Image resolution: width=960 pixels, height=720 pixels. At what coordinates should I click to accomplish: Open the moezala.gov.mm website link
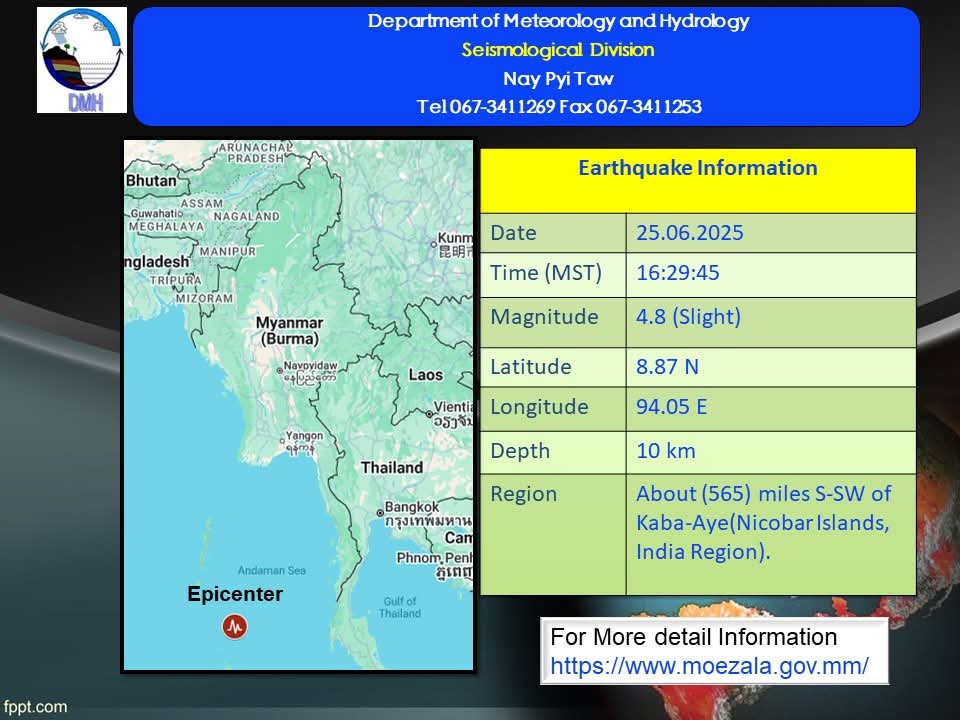(709, 666)
